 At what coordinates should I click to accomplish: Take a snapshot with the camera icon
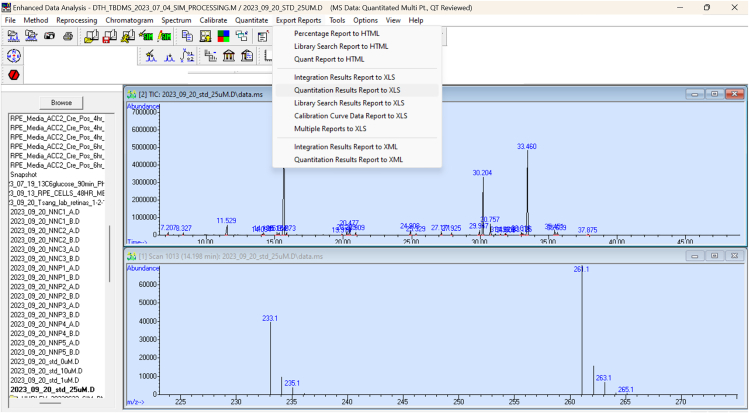pos(50,36)
